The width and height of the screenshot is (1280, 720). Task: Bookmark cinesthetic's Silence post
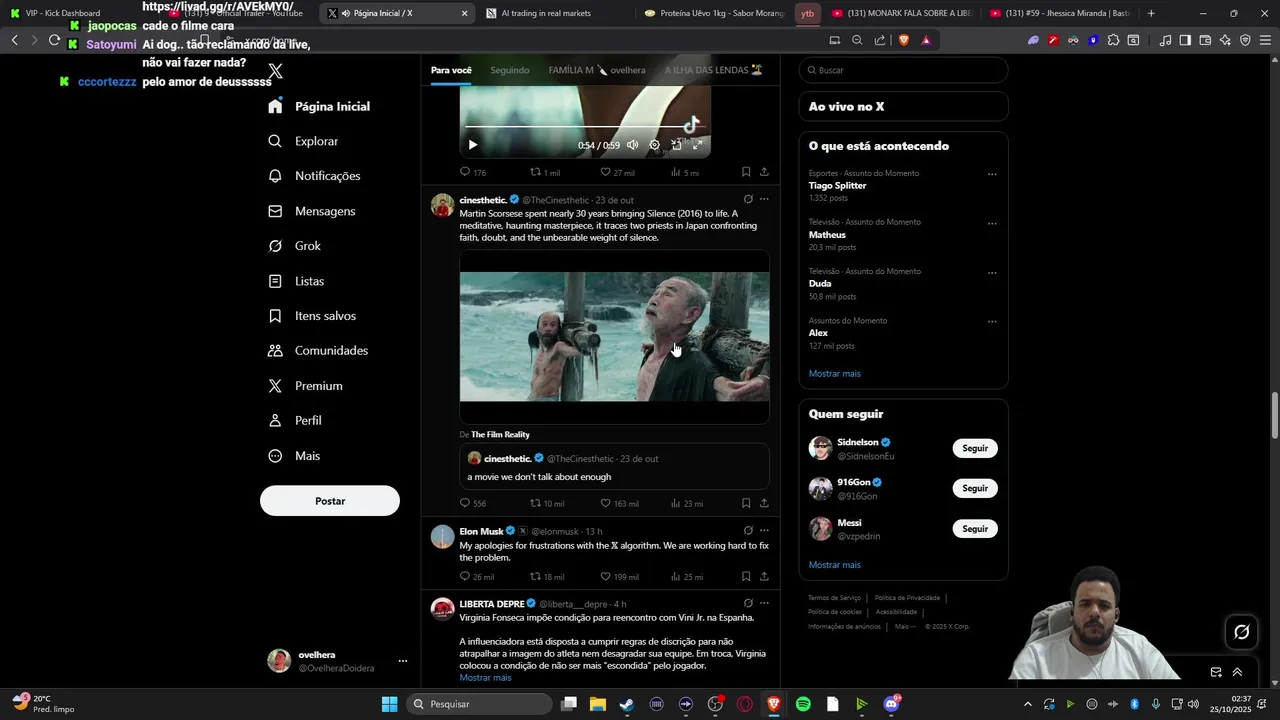(746, 503)
